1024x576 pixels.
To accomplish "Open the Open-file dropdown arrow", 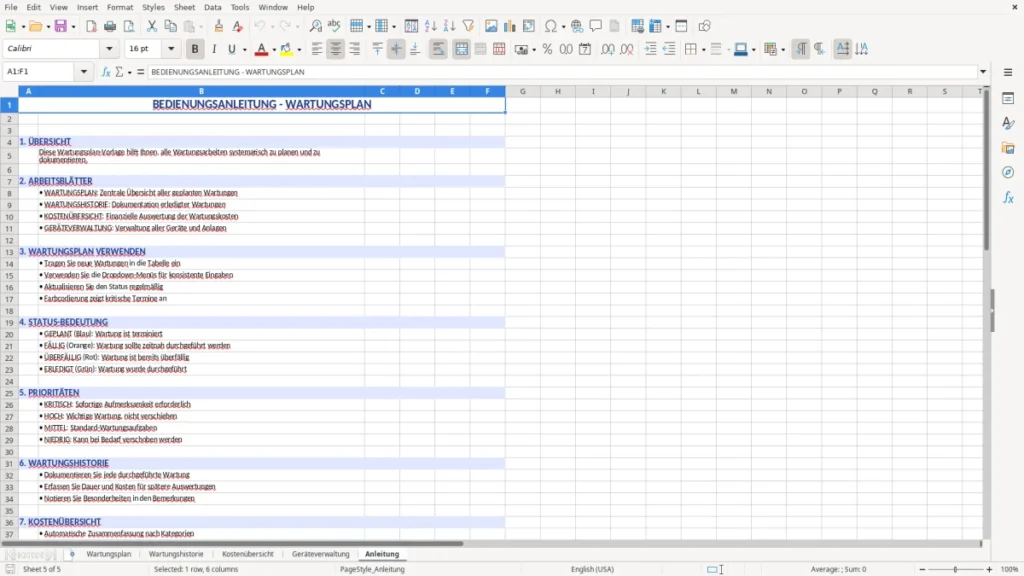I will click(x=48, y=27).
